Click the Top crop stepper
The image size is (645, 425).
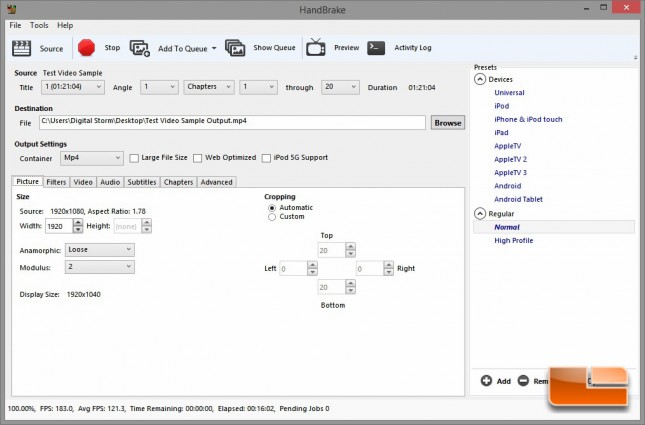(x=350, y=250)
